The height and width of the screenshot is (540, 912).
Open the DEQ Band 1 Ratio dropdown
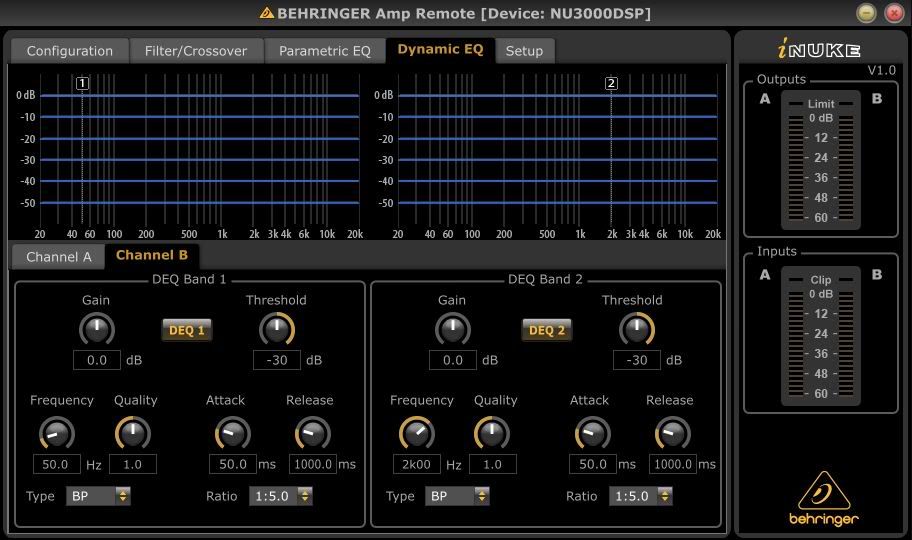281,496
